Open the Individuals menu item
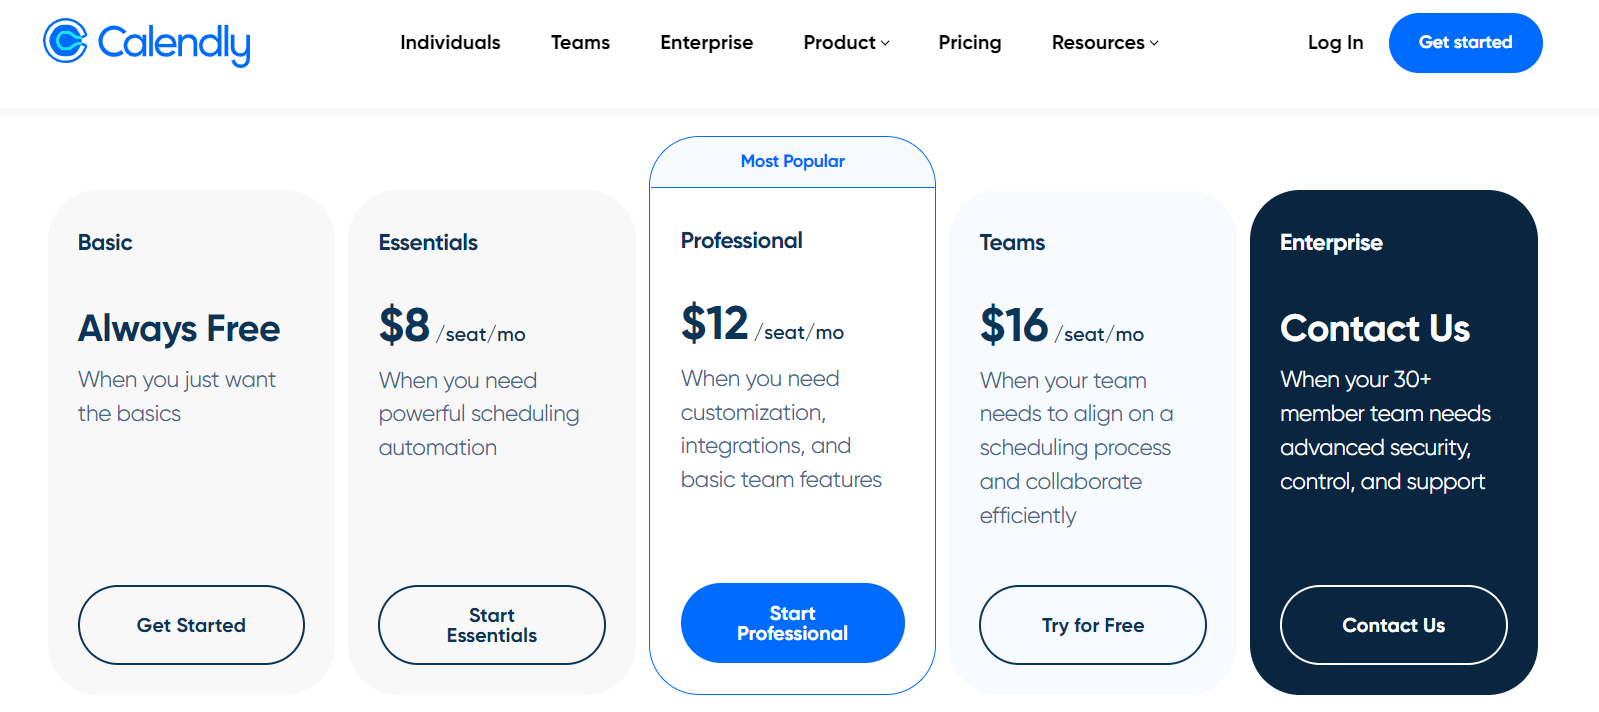Viewport: 1599px width, 712px height. click(x=450, y=43)
